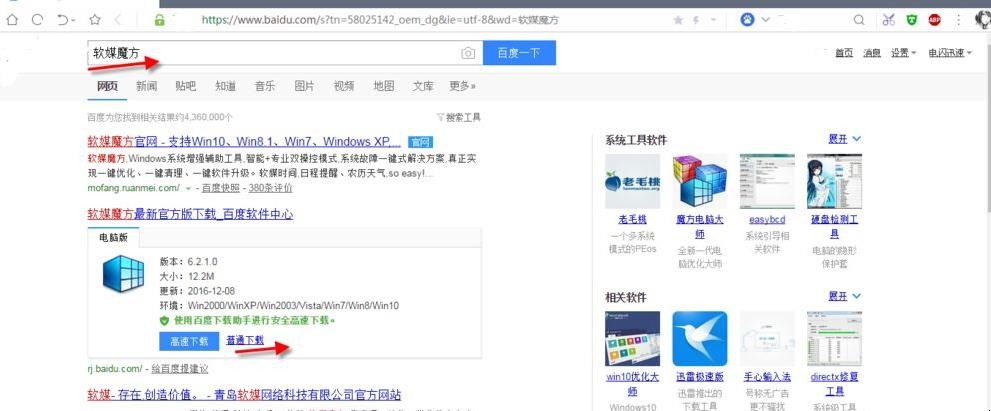This screenshot has height=411, width=991.
Task: Open the 更多» tab menu
Action: (x=463, y=86)
